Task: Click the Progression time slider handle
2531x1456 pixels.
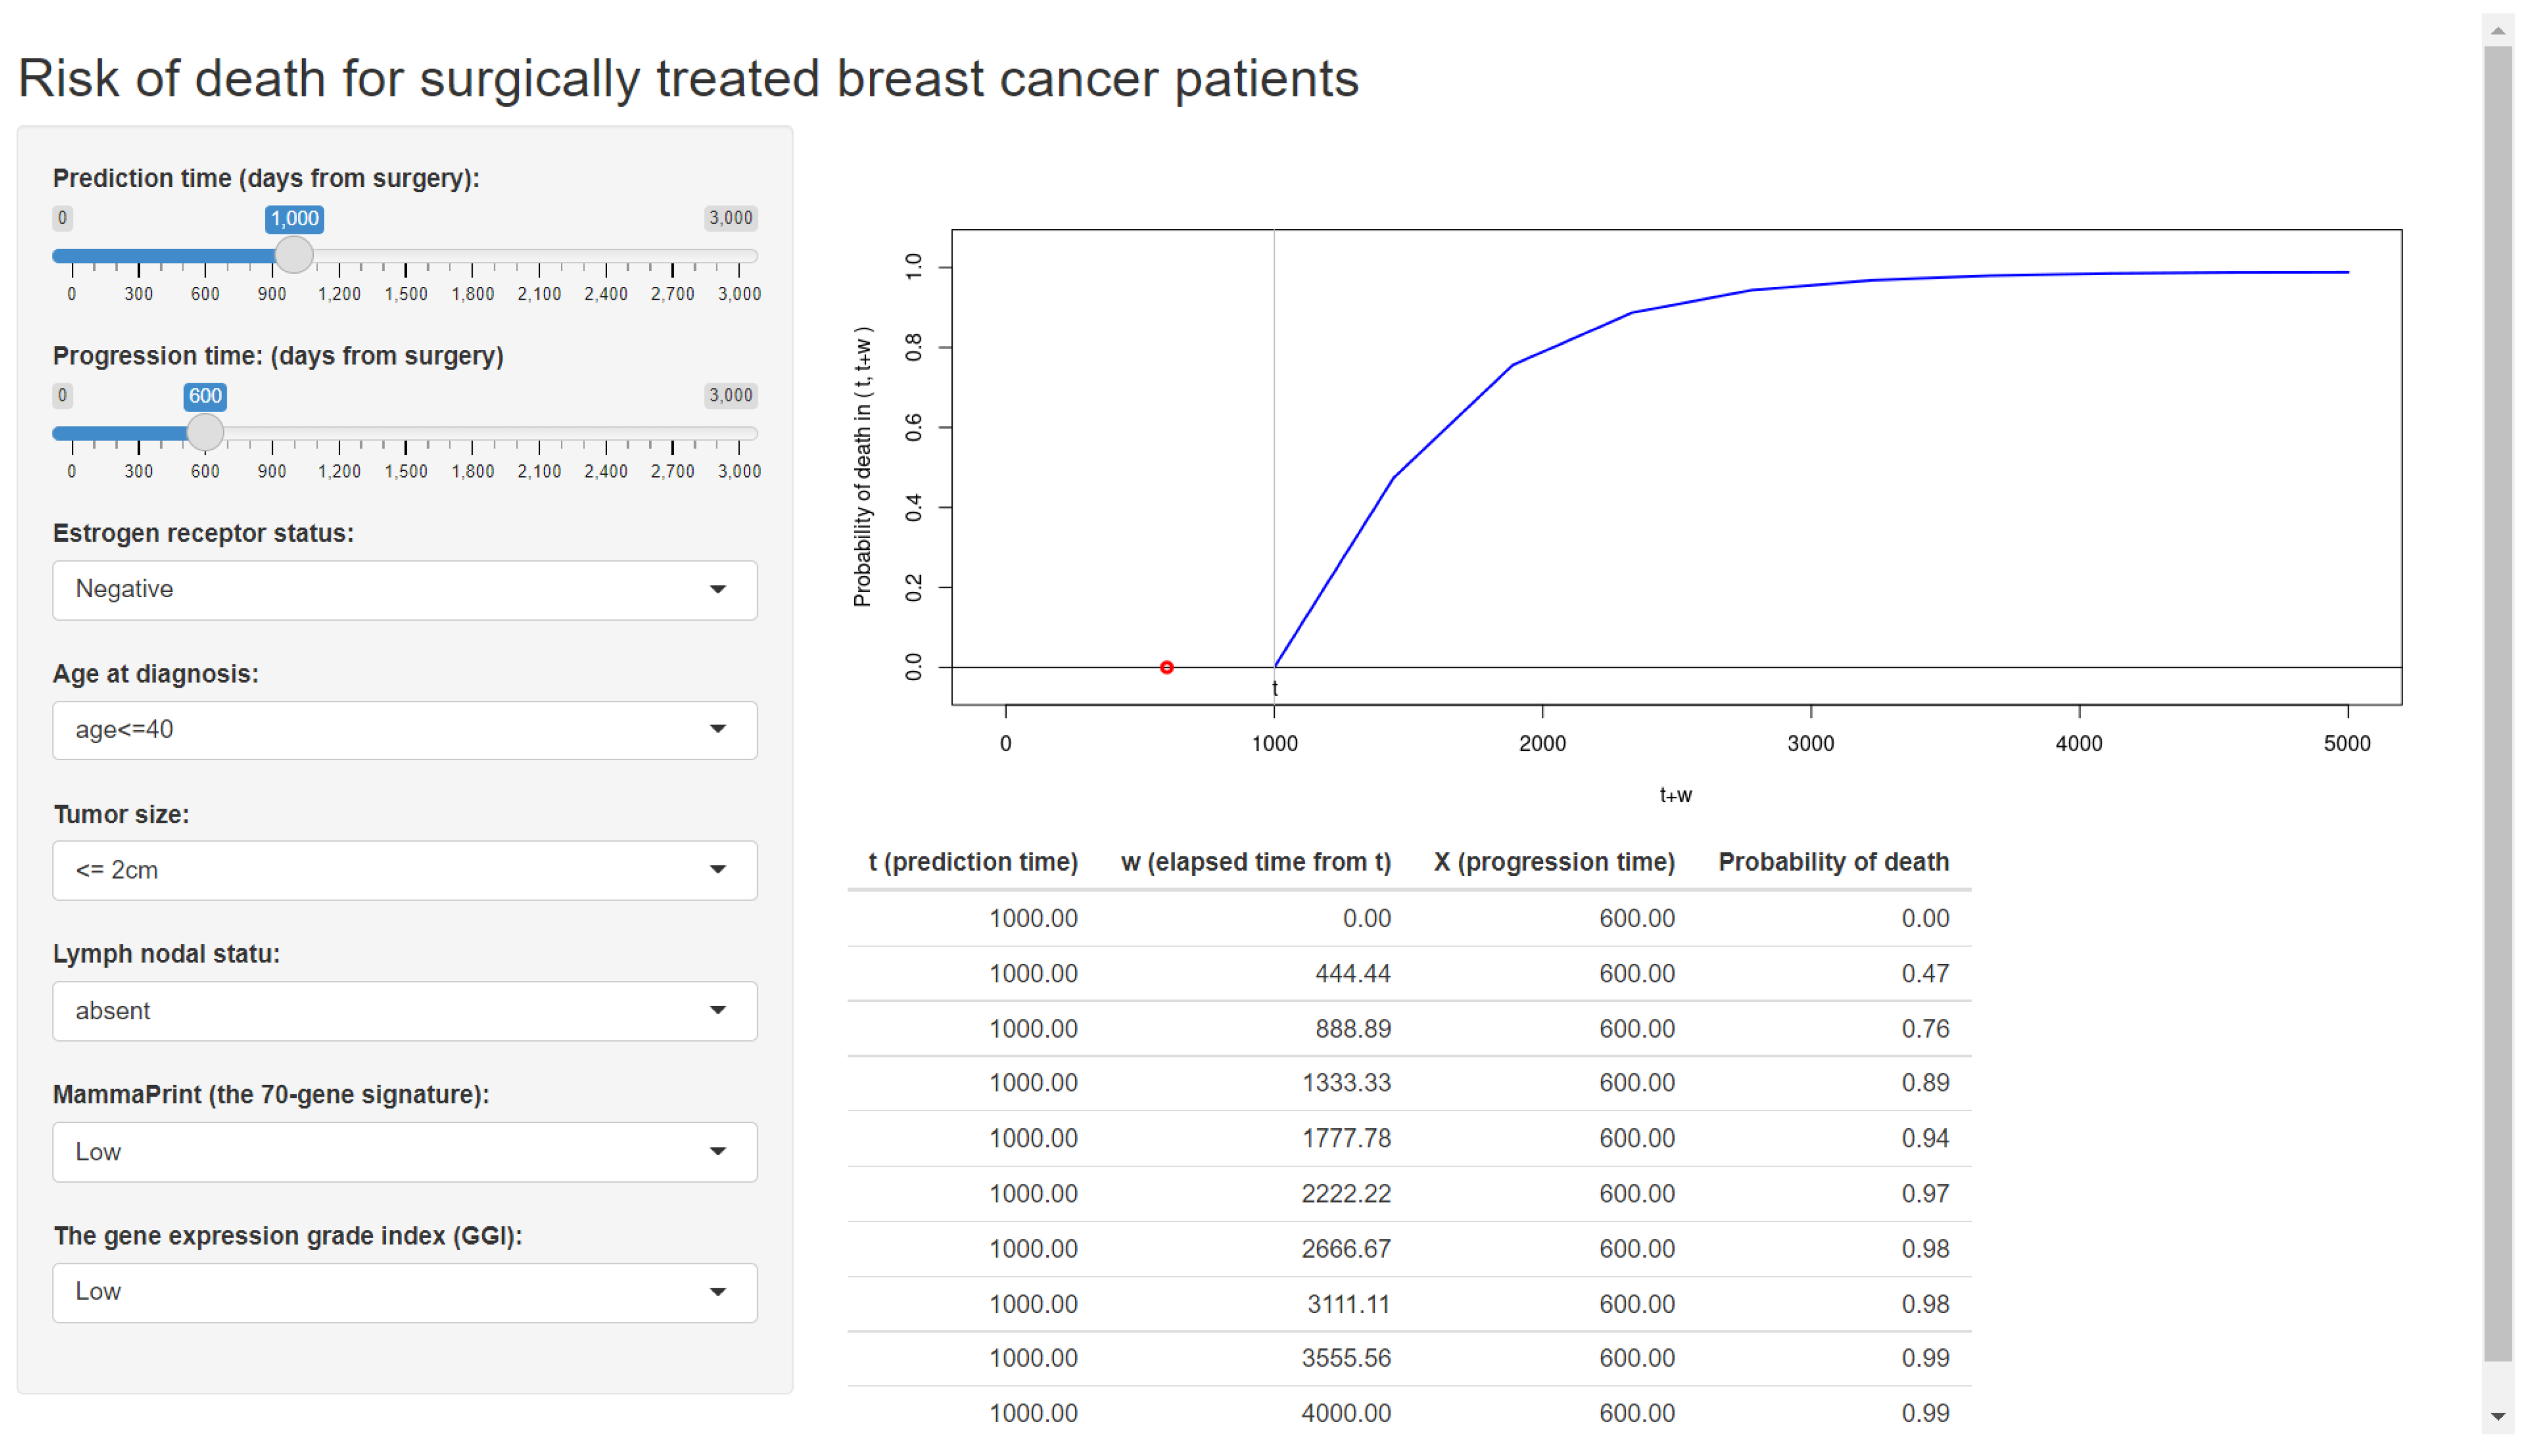Action: tap(205, 433)
